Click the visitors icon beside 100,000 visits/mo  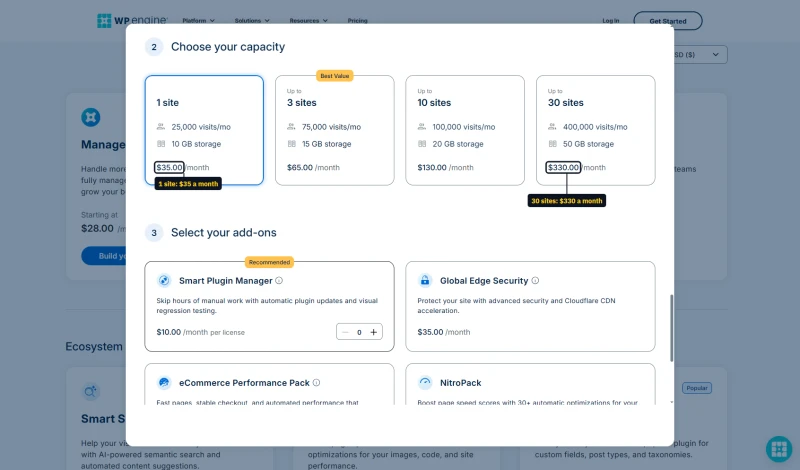(x=422, y=127)
